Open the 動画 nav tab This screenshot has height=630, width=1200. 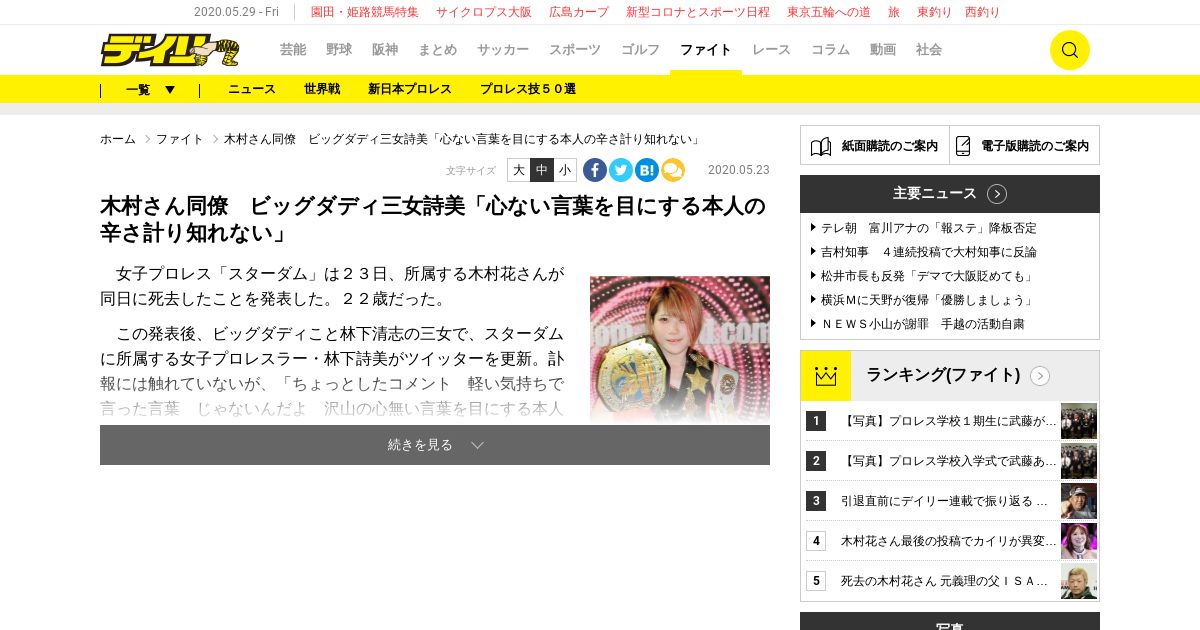coord(883,50)
